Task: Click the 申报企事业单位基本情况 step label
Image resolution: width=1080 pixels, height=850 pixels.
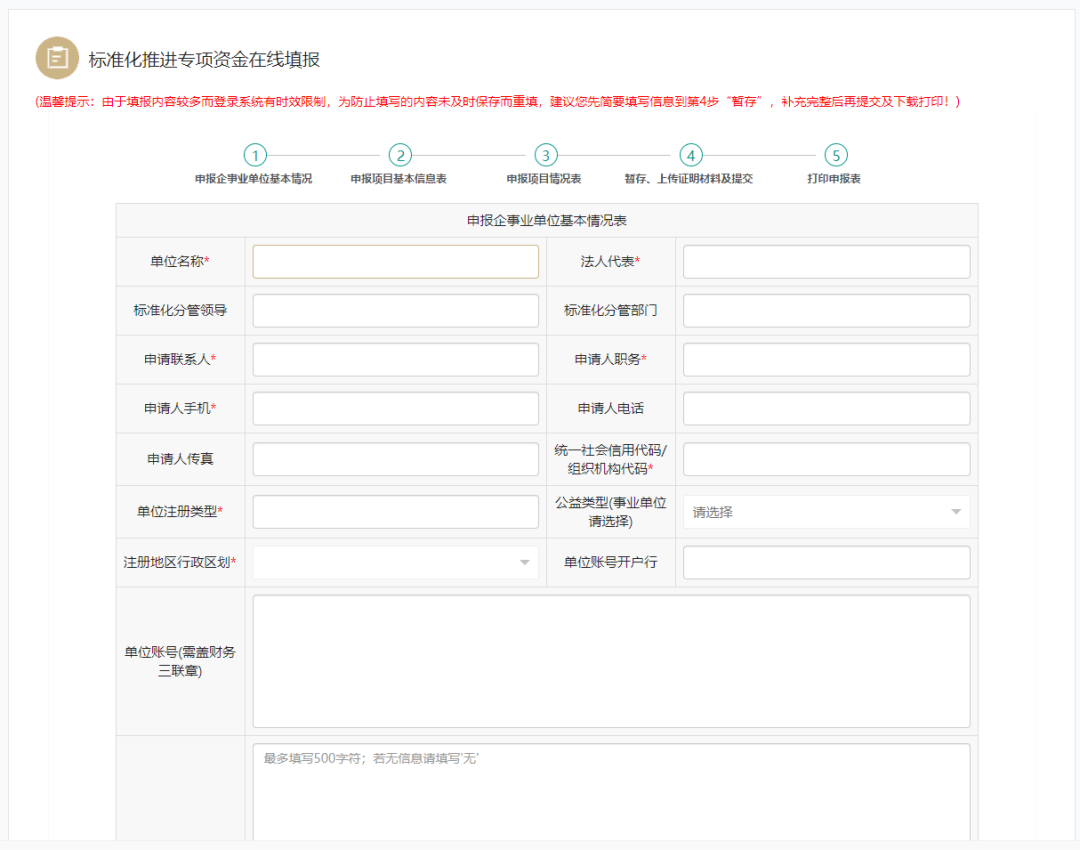Action: (x=255, y=180)
